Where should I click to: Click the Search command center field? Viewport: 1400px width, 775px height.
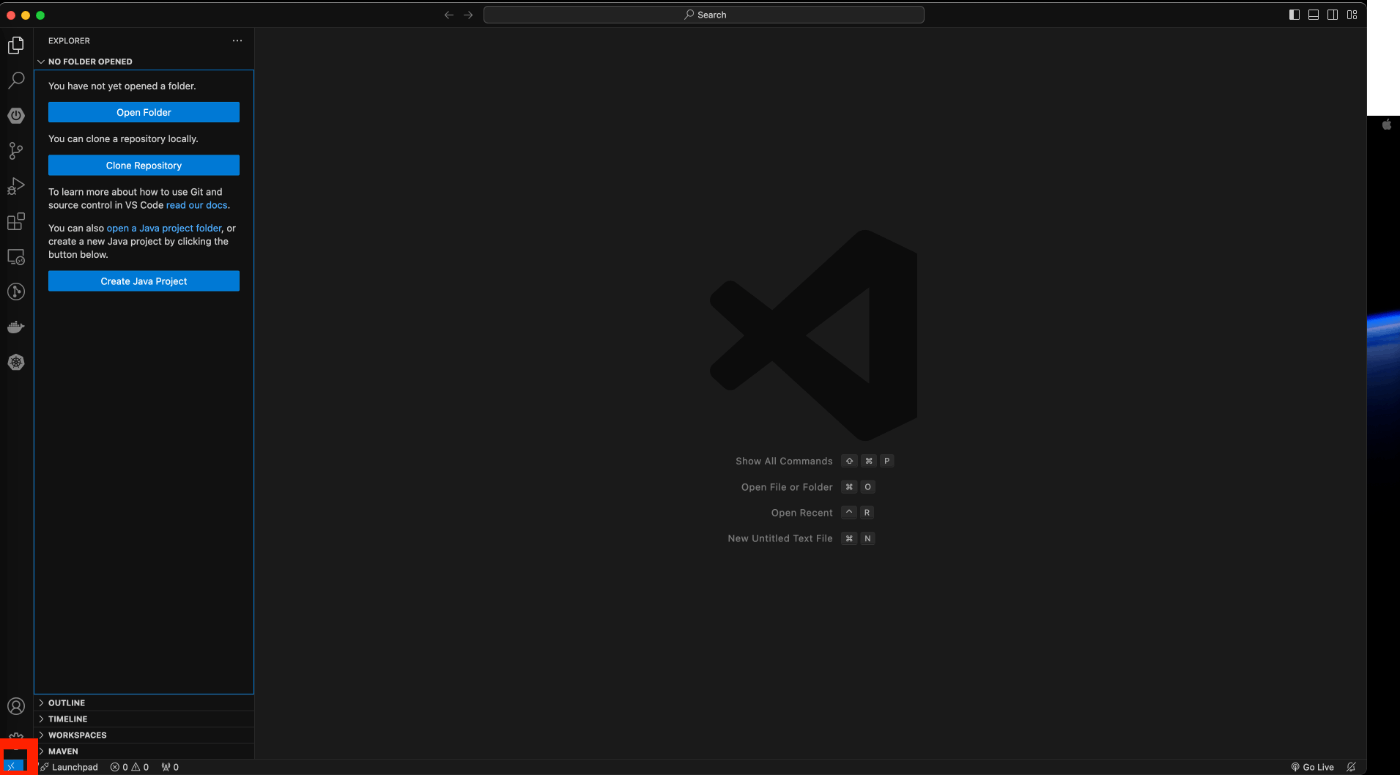point(704,15)
